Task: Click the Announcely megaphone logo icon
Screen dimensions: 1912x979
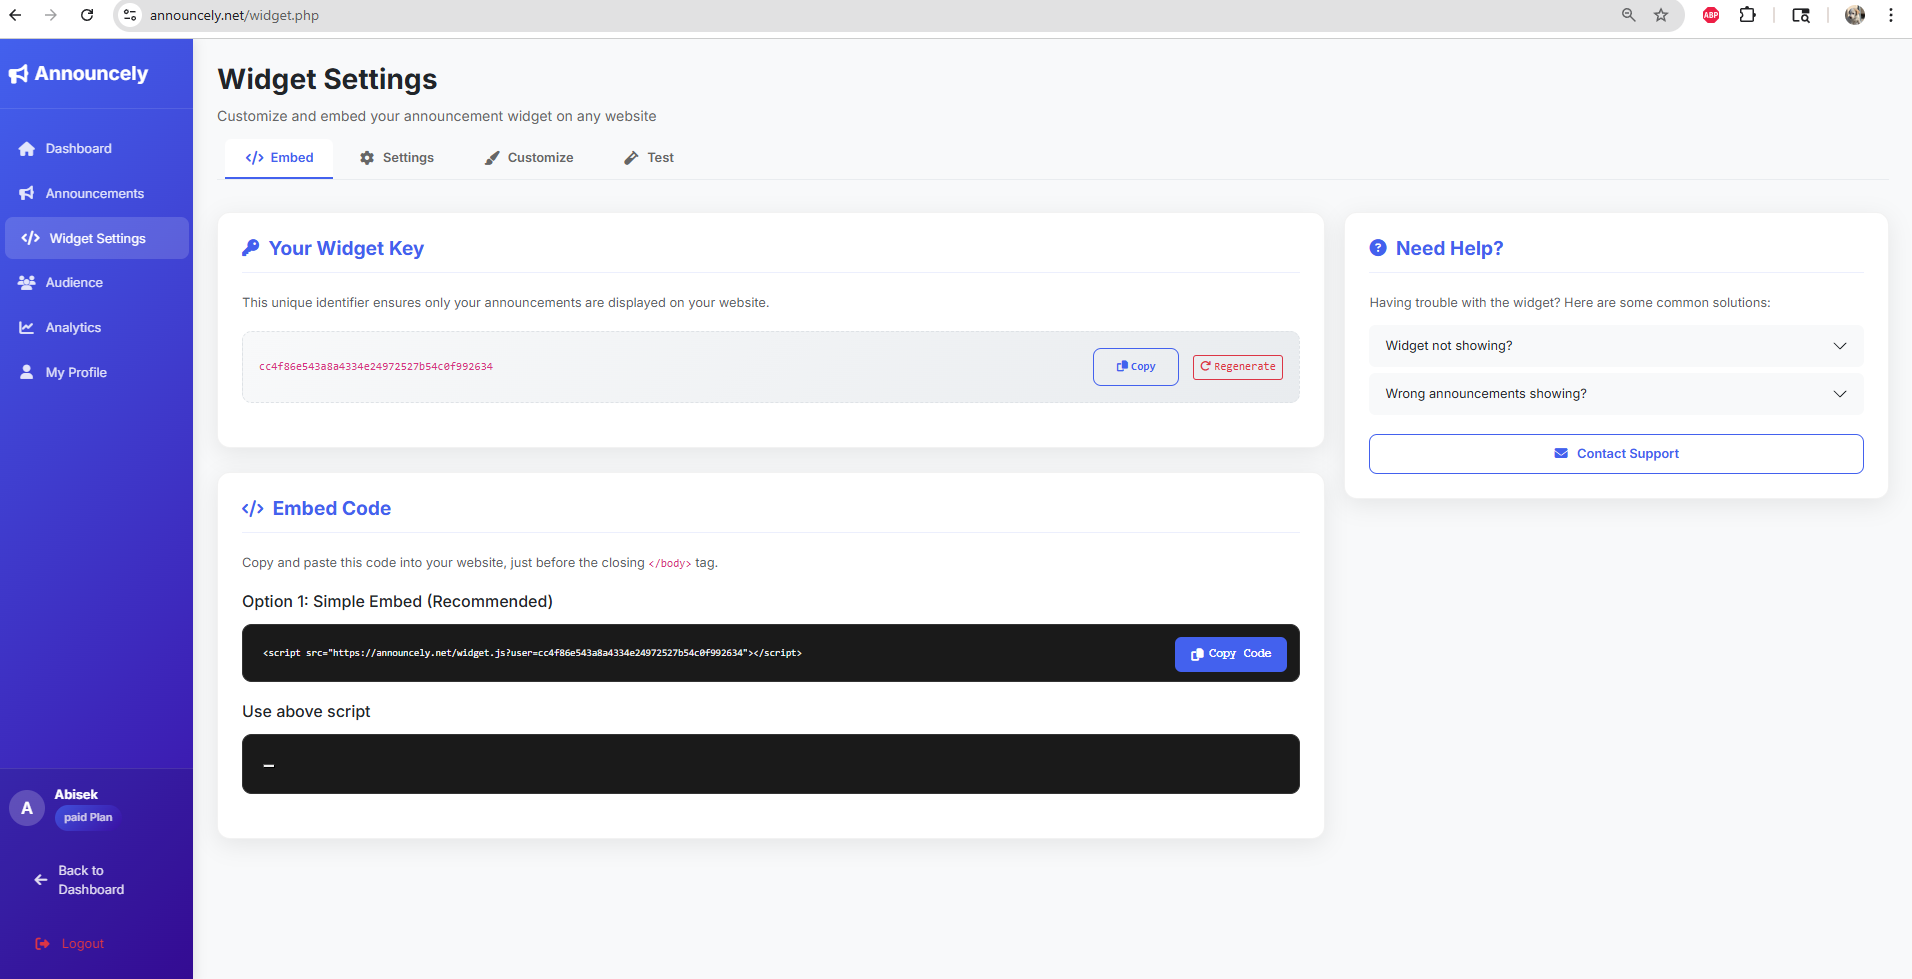Action: [18, 74]
